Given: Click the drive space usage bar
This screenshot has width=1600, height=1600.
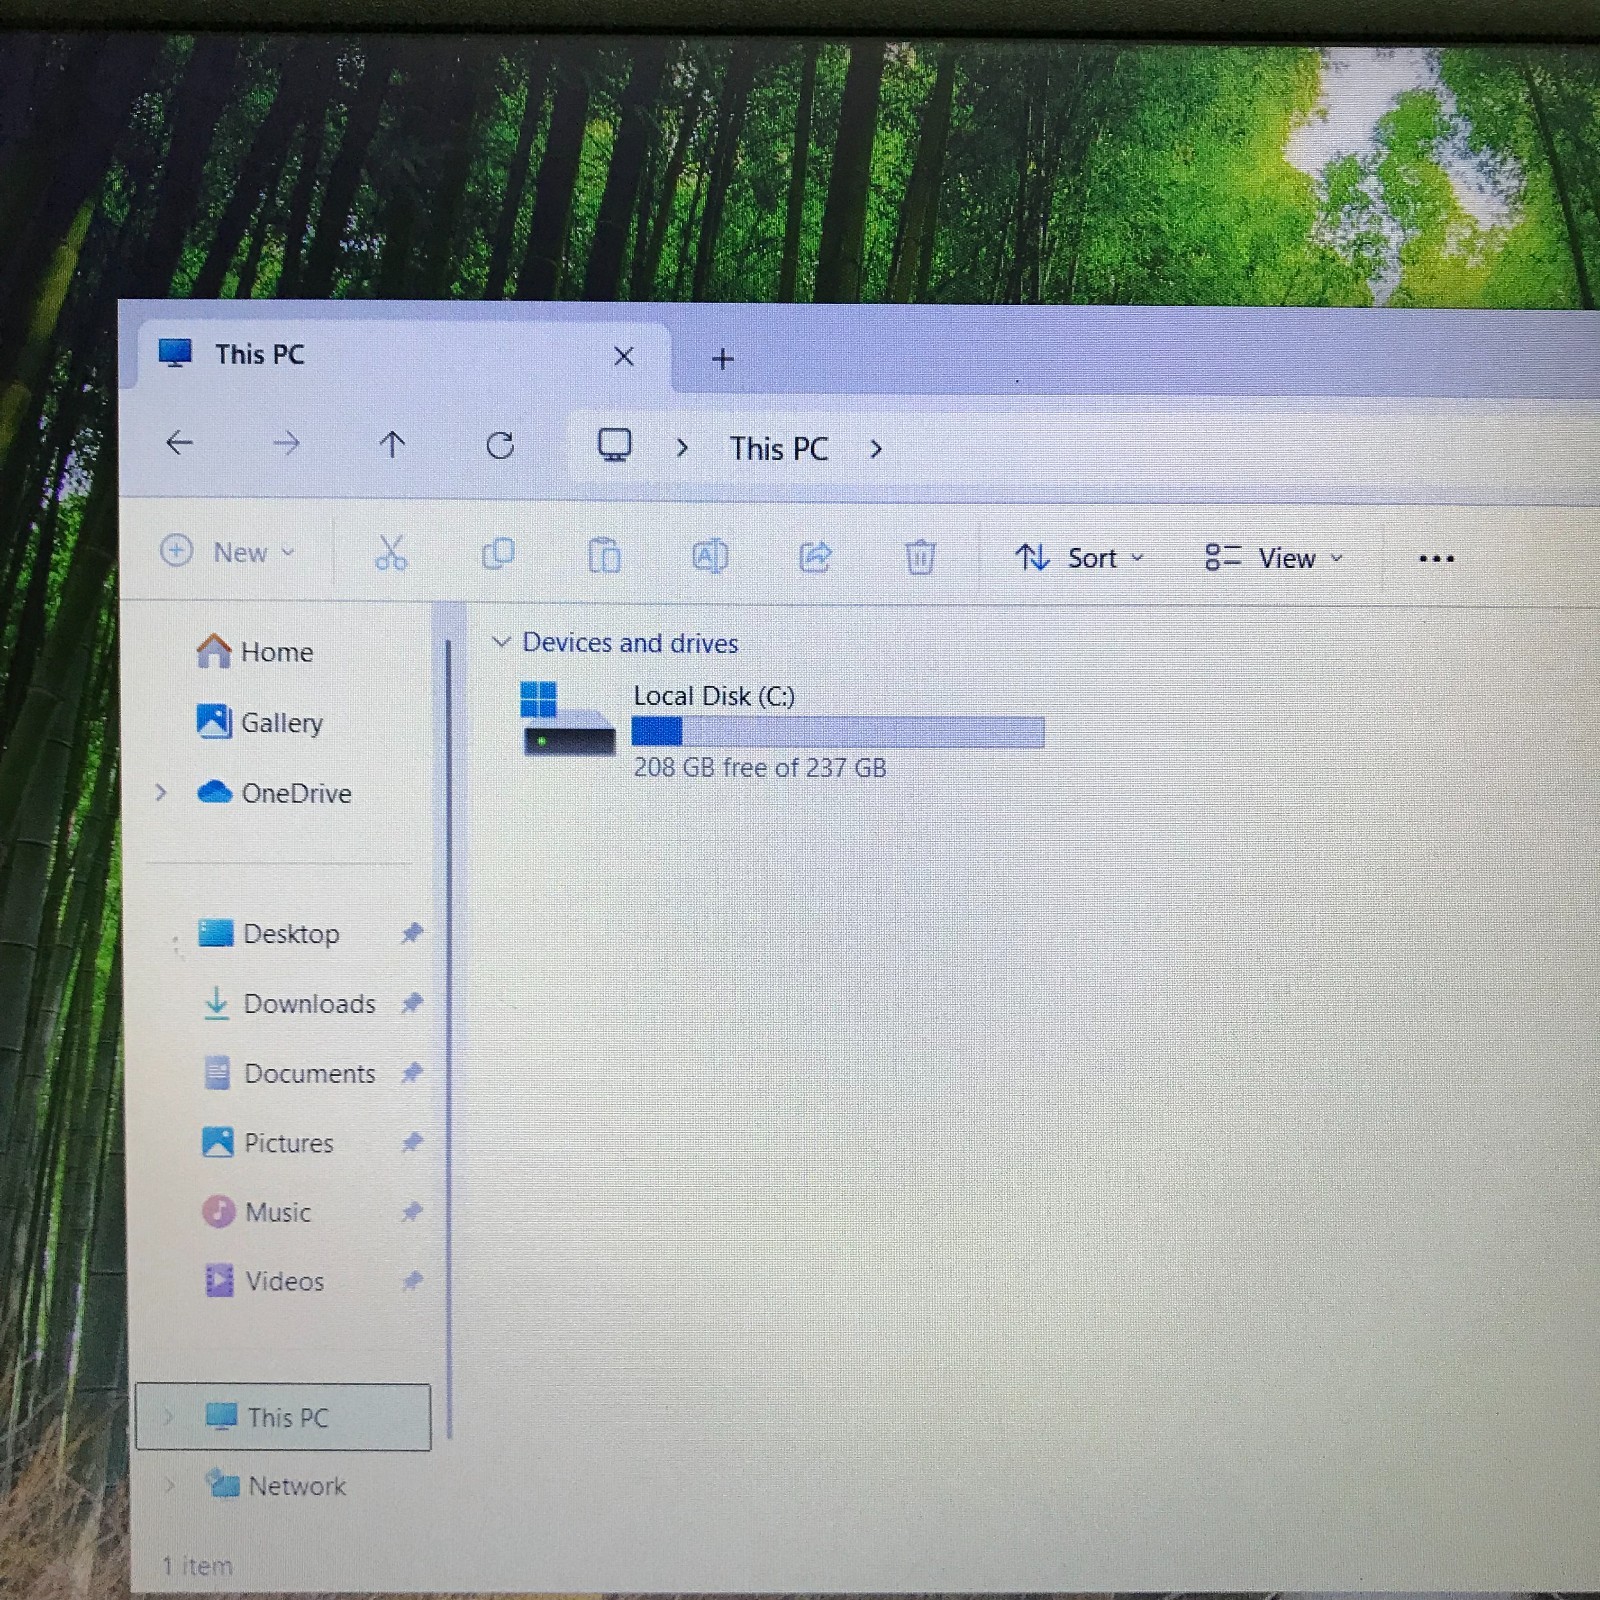Looking at the screenshot, I should click(838, 732).
